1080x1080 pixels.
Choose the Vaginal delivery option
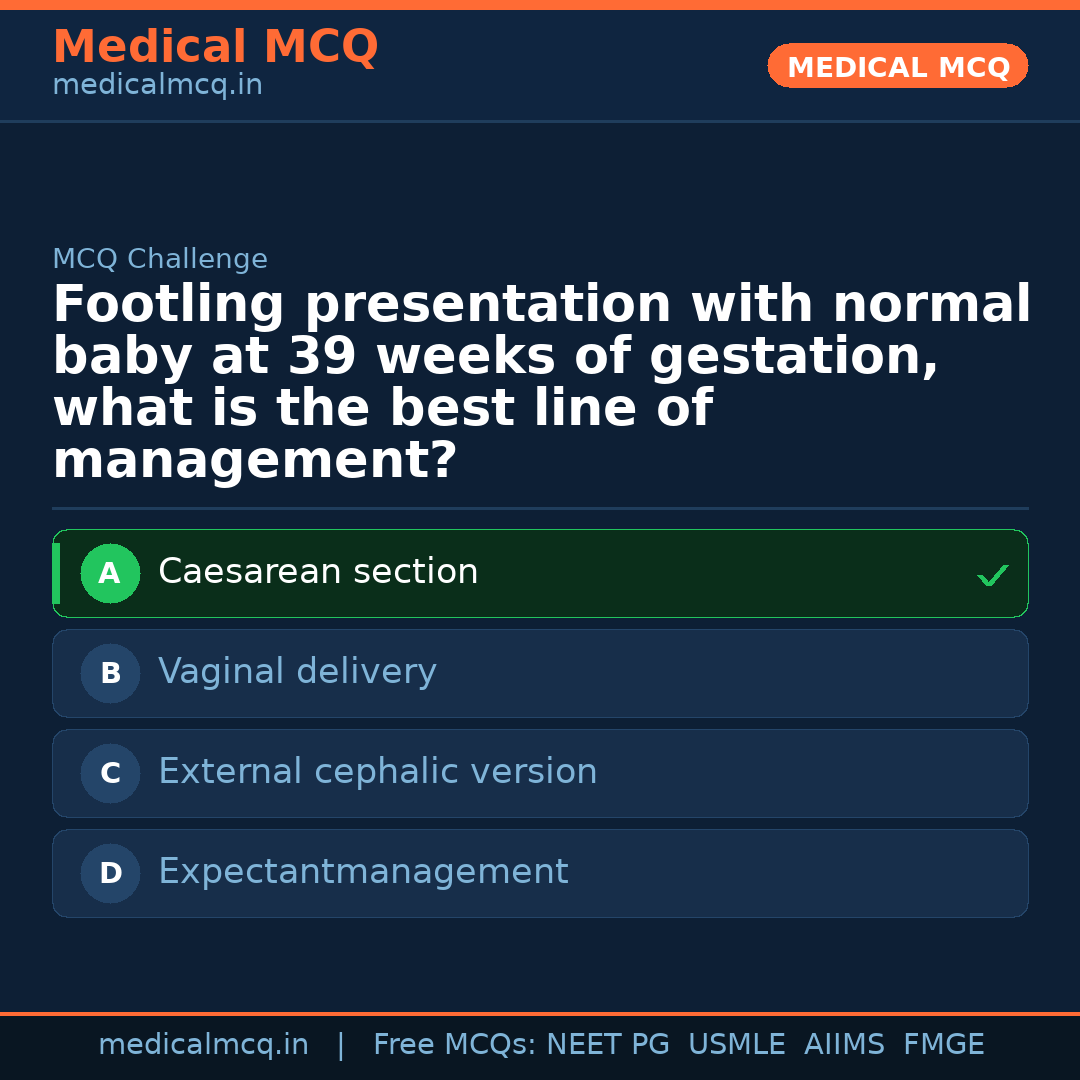pos(297,672)
